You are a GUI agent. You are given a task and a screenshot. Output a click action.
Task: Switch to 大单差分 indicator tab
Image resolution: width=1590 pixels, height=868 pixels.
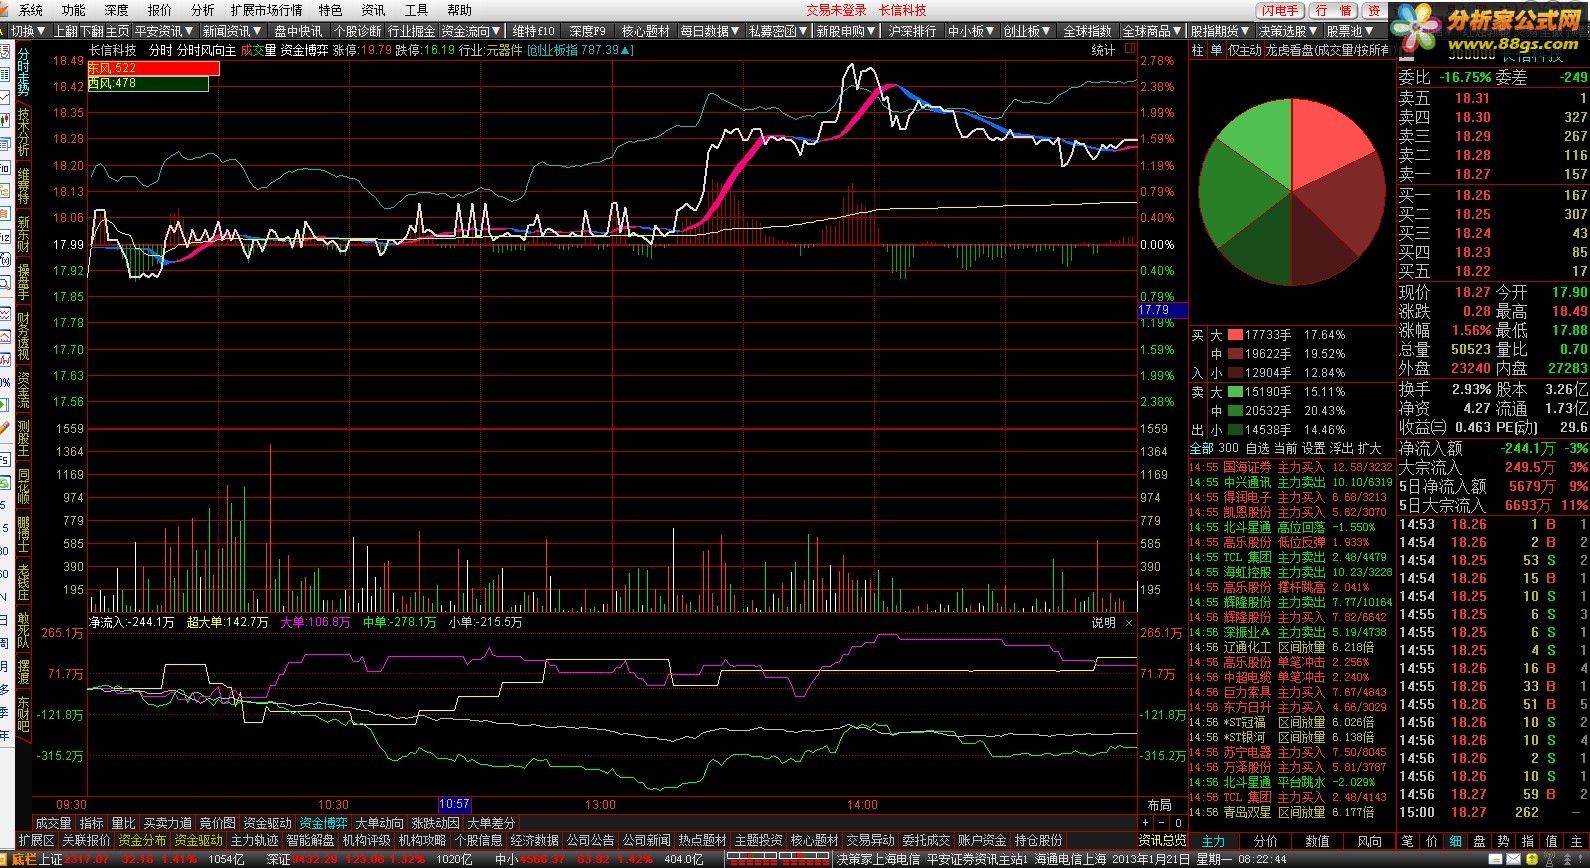tap(491, 823)
